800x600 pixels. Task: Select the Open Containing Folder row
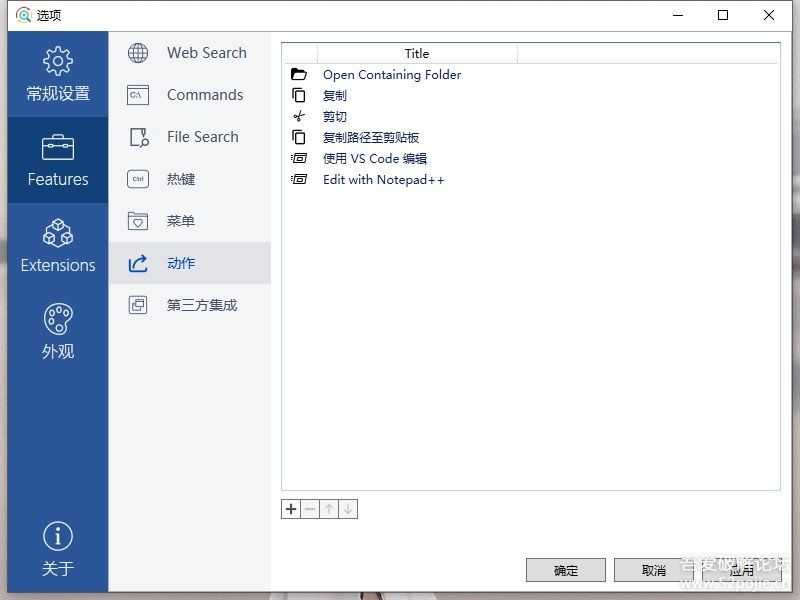(x=531, y=74)
